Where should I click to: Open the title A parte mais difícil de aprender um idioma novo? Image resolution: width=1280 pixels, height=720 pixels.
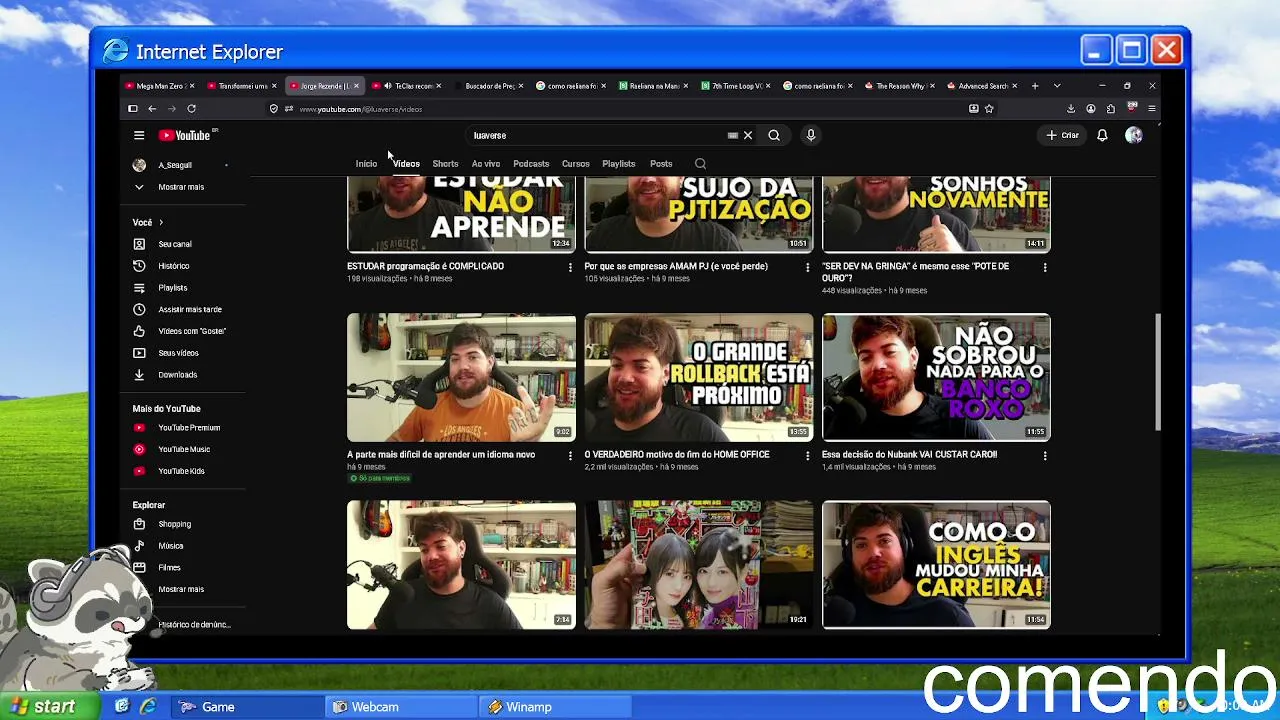point(441,455)
